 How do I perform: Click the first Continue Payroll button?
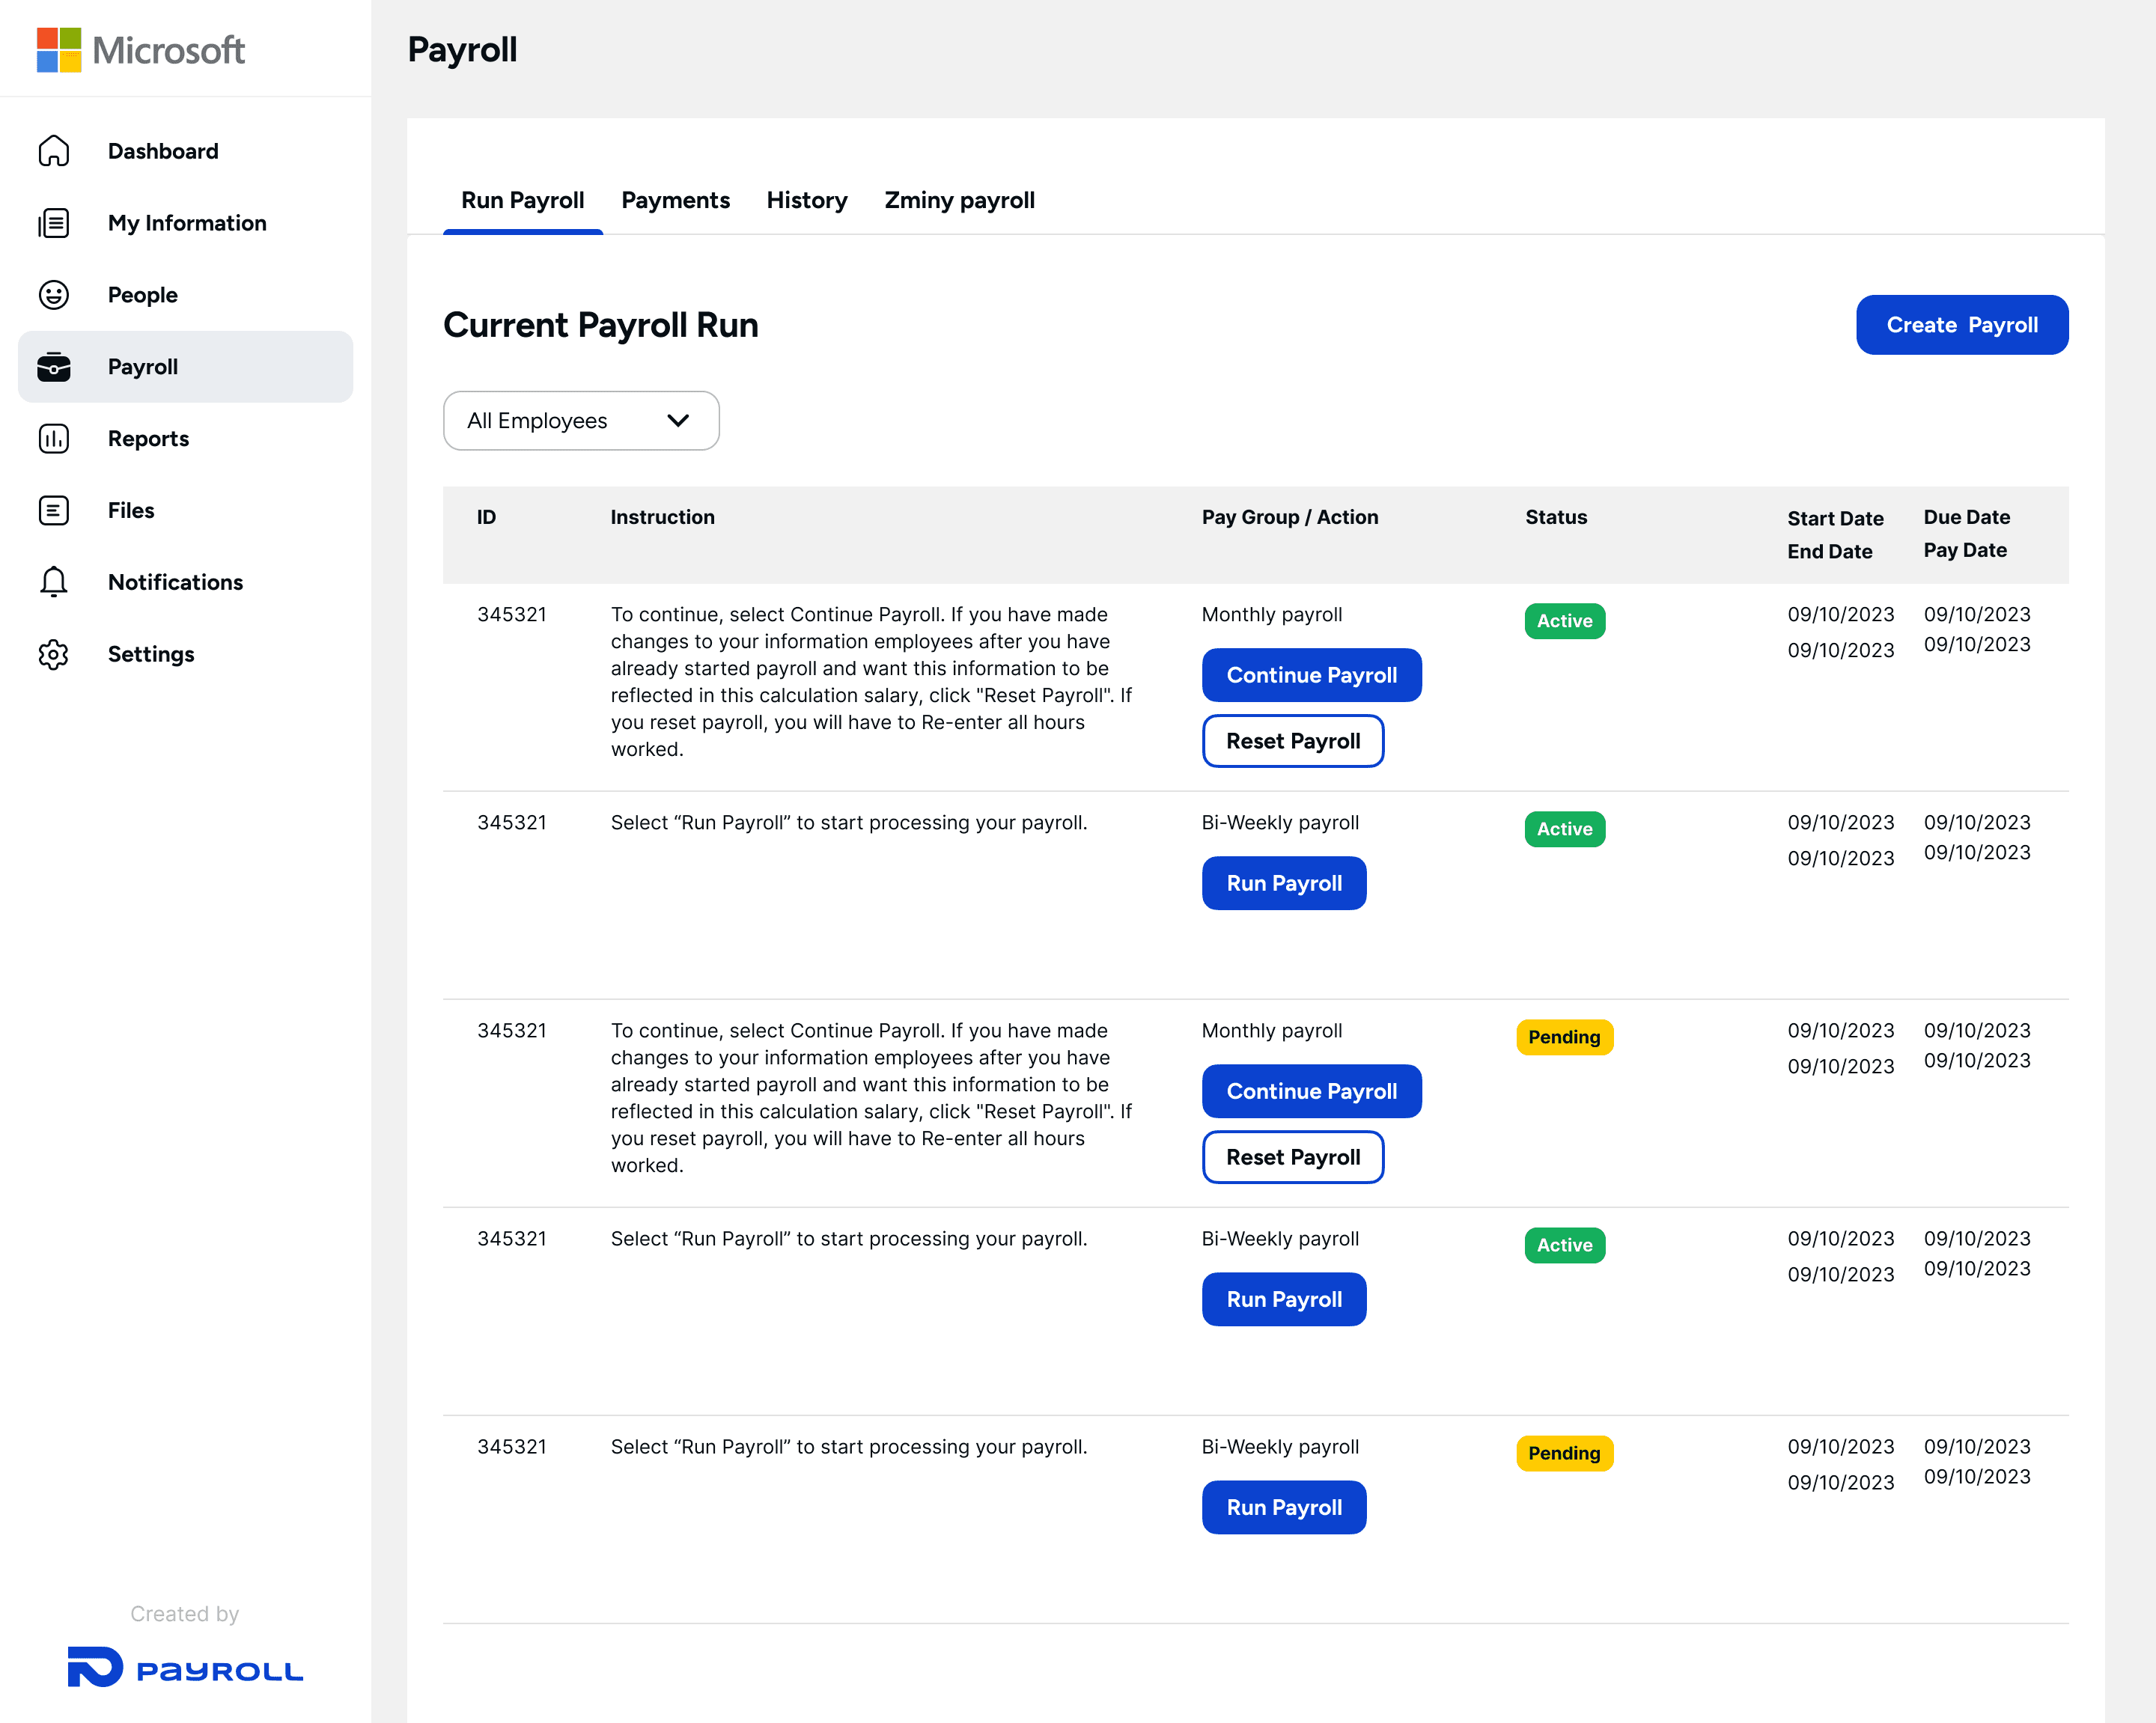(1311, 676)
